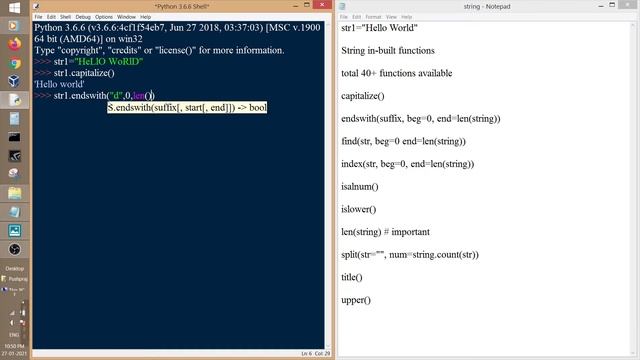Image resolution: width=640 pixels, height=360 pixels.
Task: Click isalnum() line in Notepad
Action: coord(360,187)
